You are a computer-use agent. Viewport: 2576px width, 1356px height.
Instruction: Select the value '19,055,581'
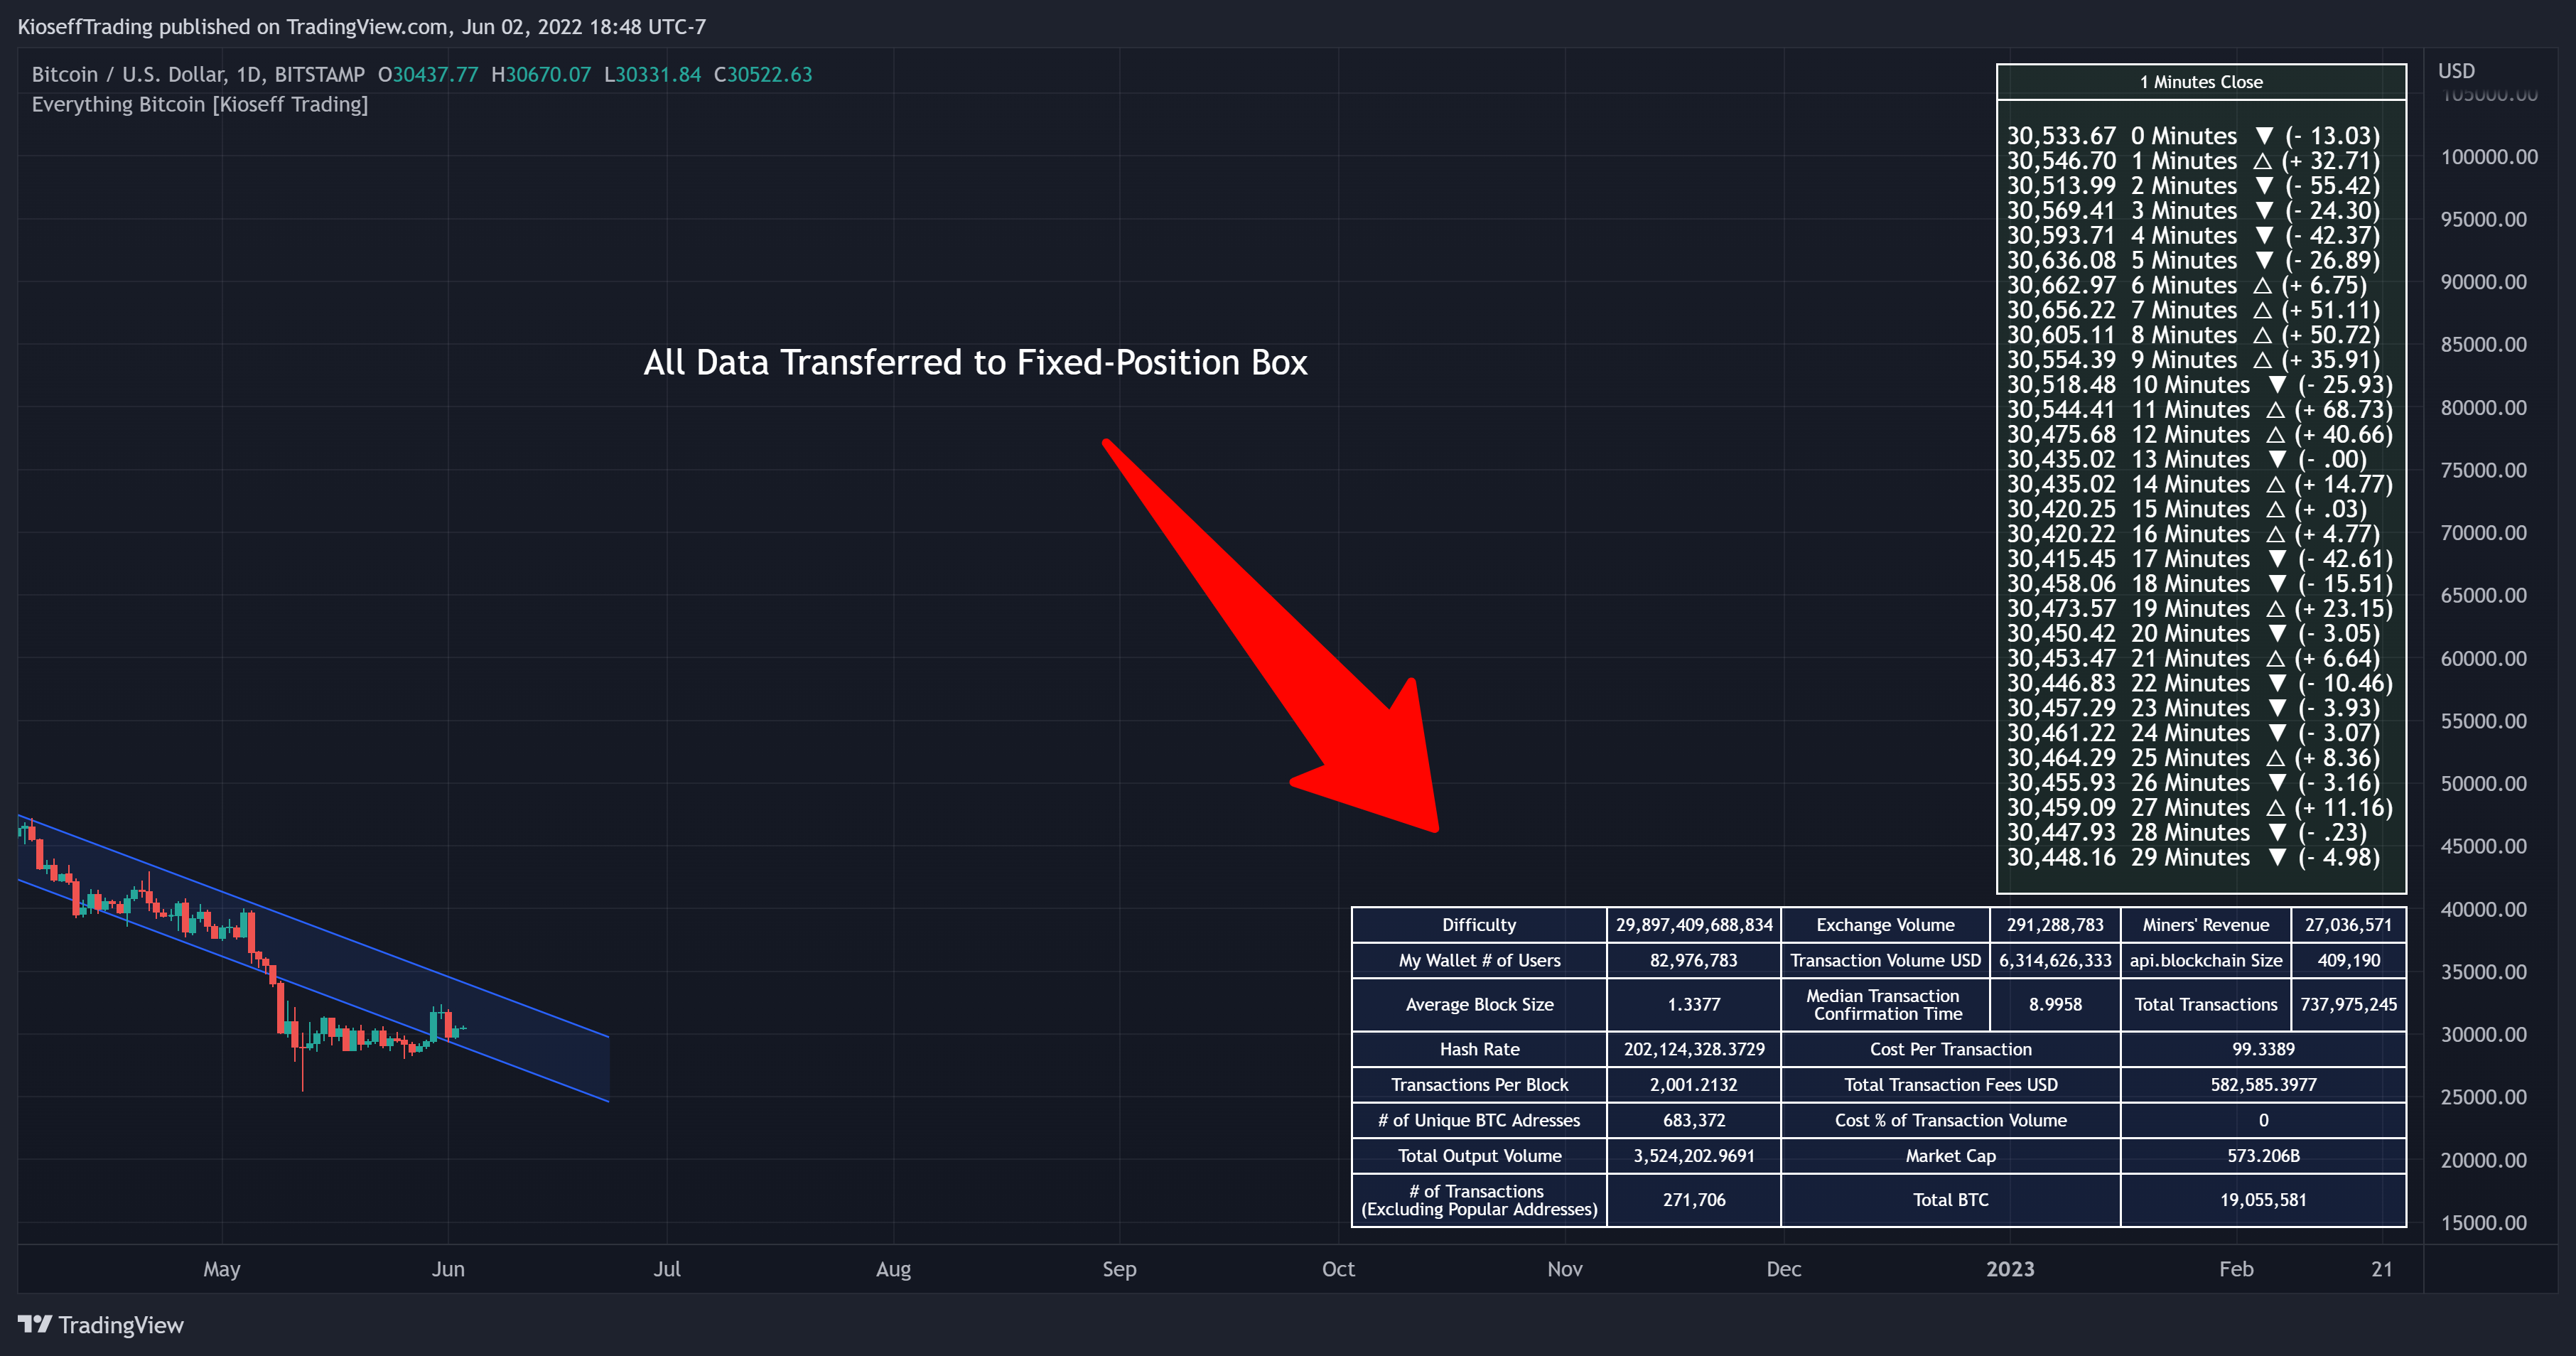coord(2263,1200)
